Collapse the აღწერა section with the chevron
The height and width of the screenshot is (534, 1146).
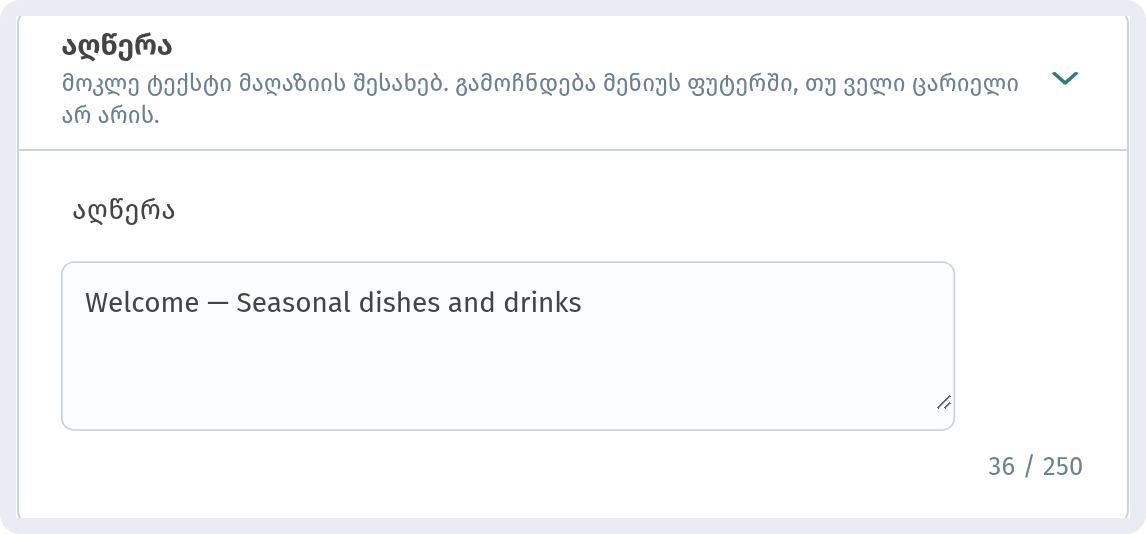(x=1065, y=77)
